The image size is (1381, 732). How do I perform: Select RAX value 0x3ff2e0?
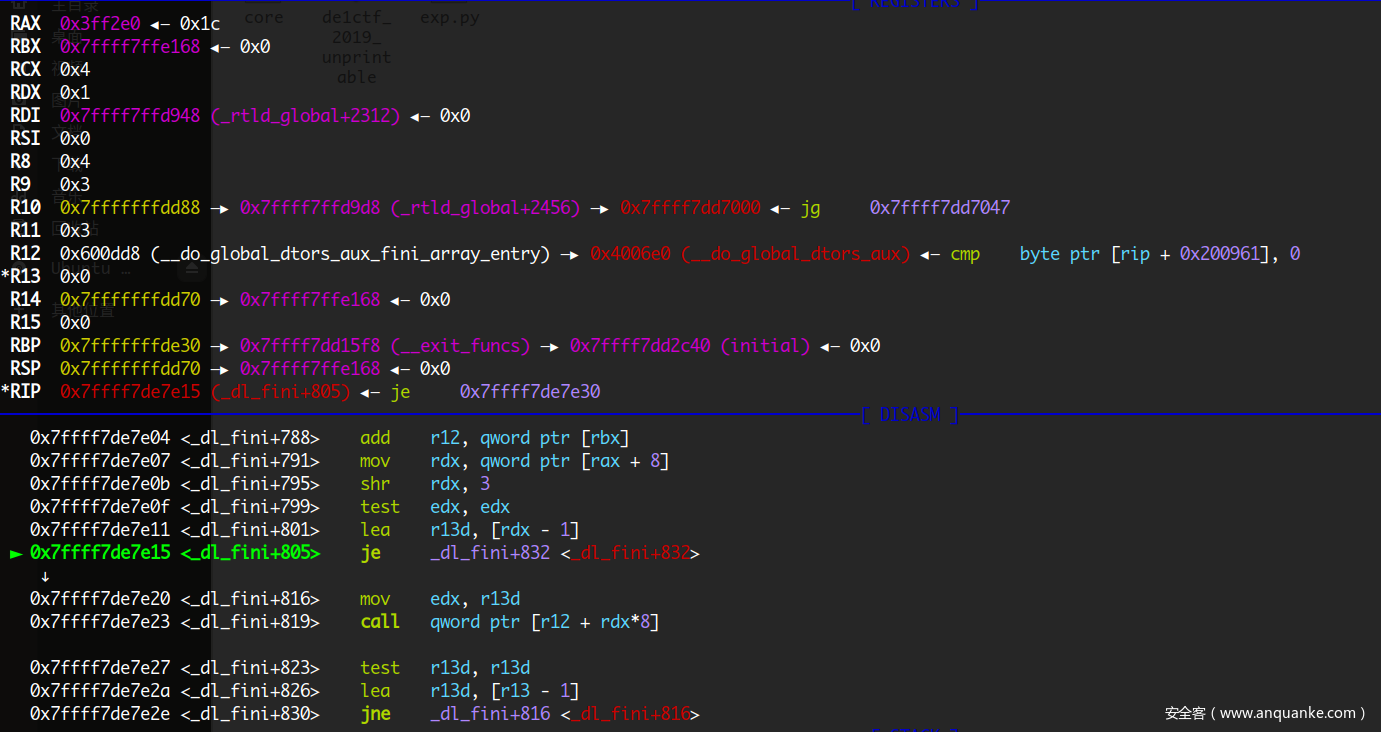(x=100, y=23)
